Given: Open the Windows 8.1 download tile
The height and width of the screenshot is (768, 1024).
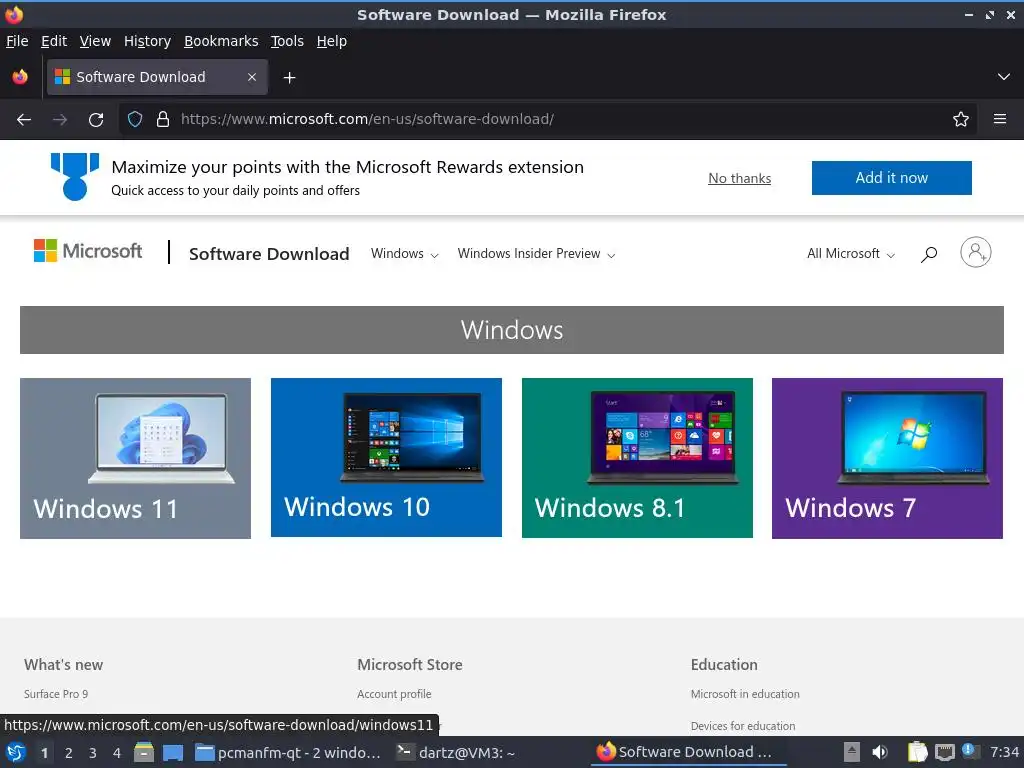Looking at the screenshot, I should [637, 458].
